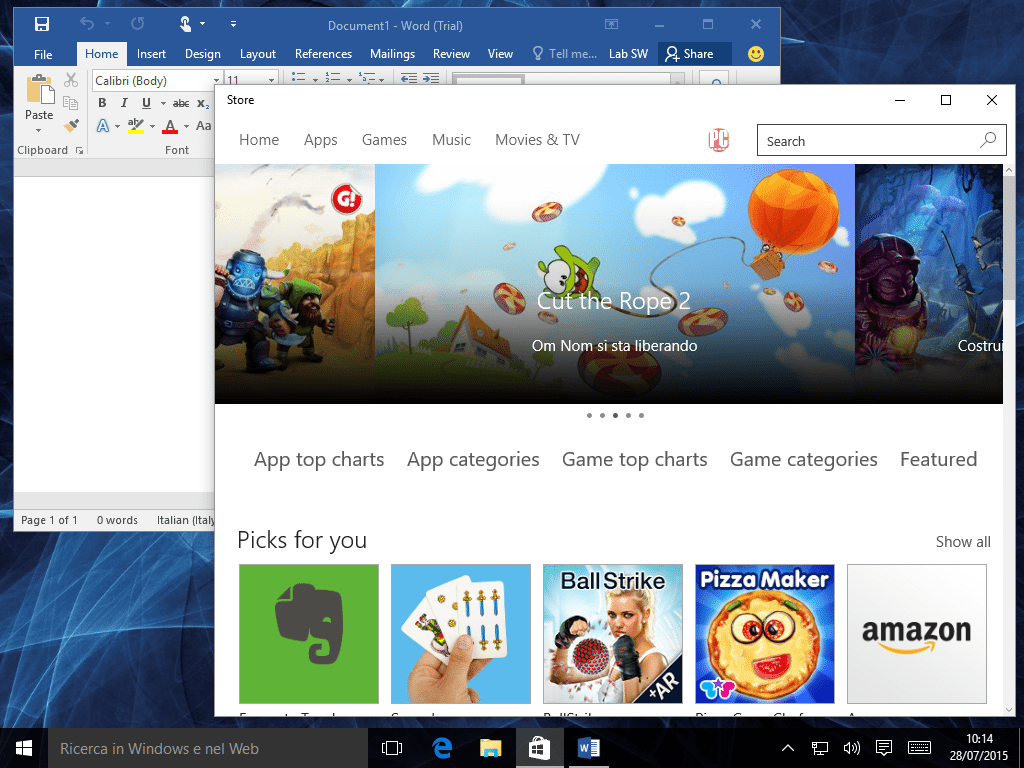Viewport: 1024px width, 768px height.
Task: Click the Format Painter brush icon
Action: coord(71,126)
